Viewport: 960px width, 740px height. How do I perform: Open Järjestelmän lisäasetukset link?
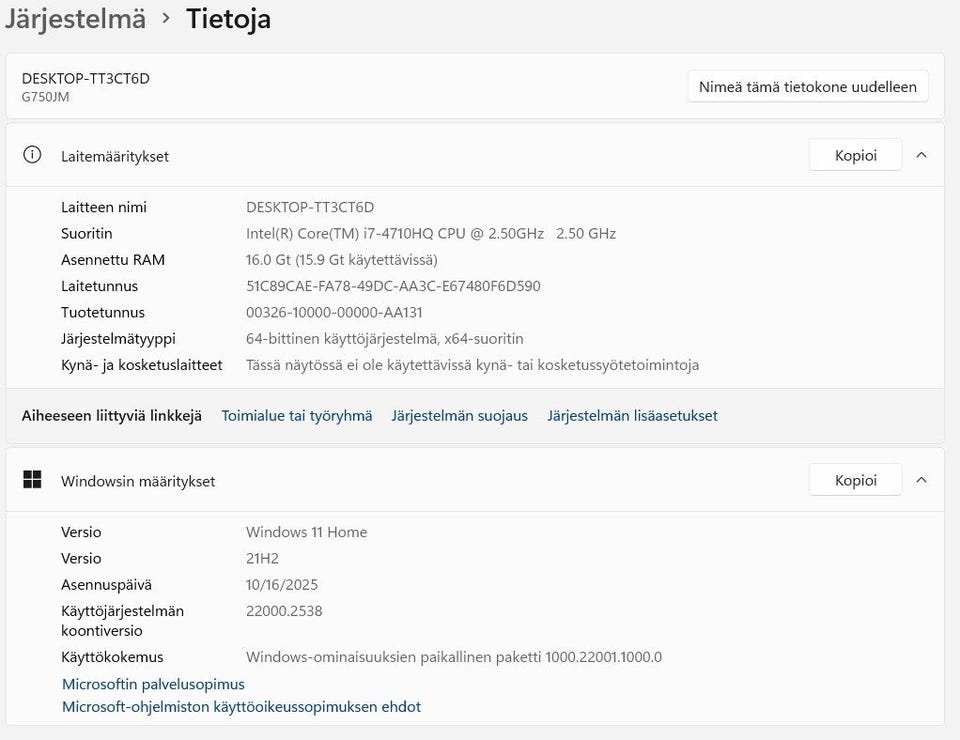[632, 416]
